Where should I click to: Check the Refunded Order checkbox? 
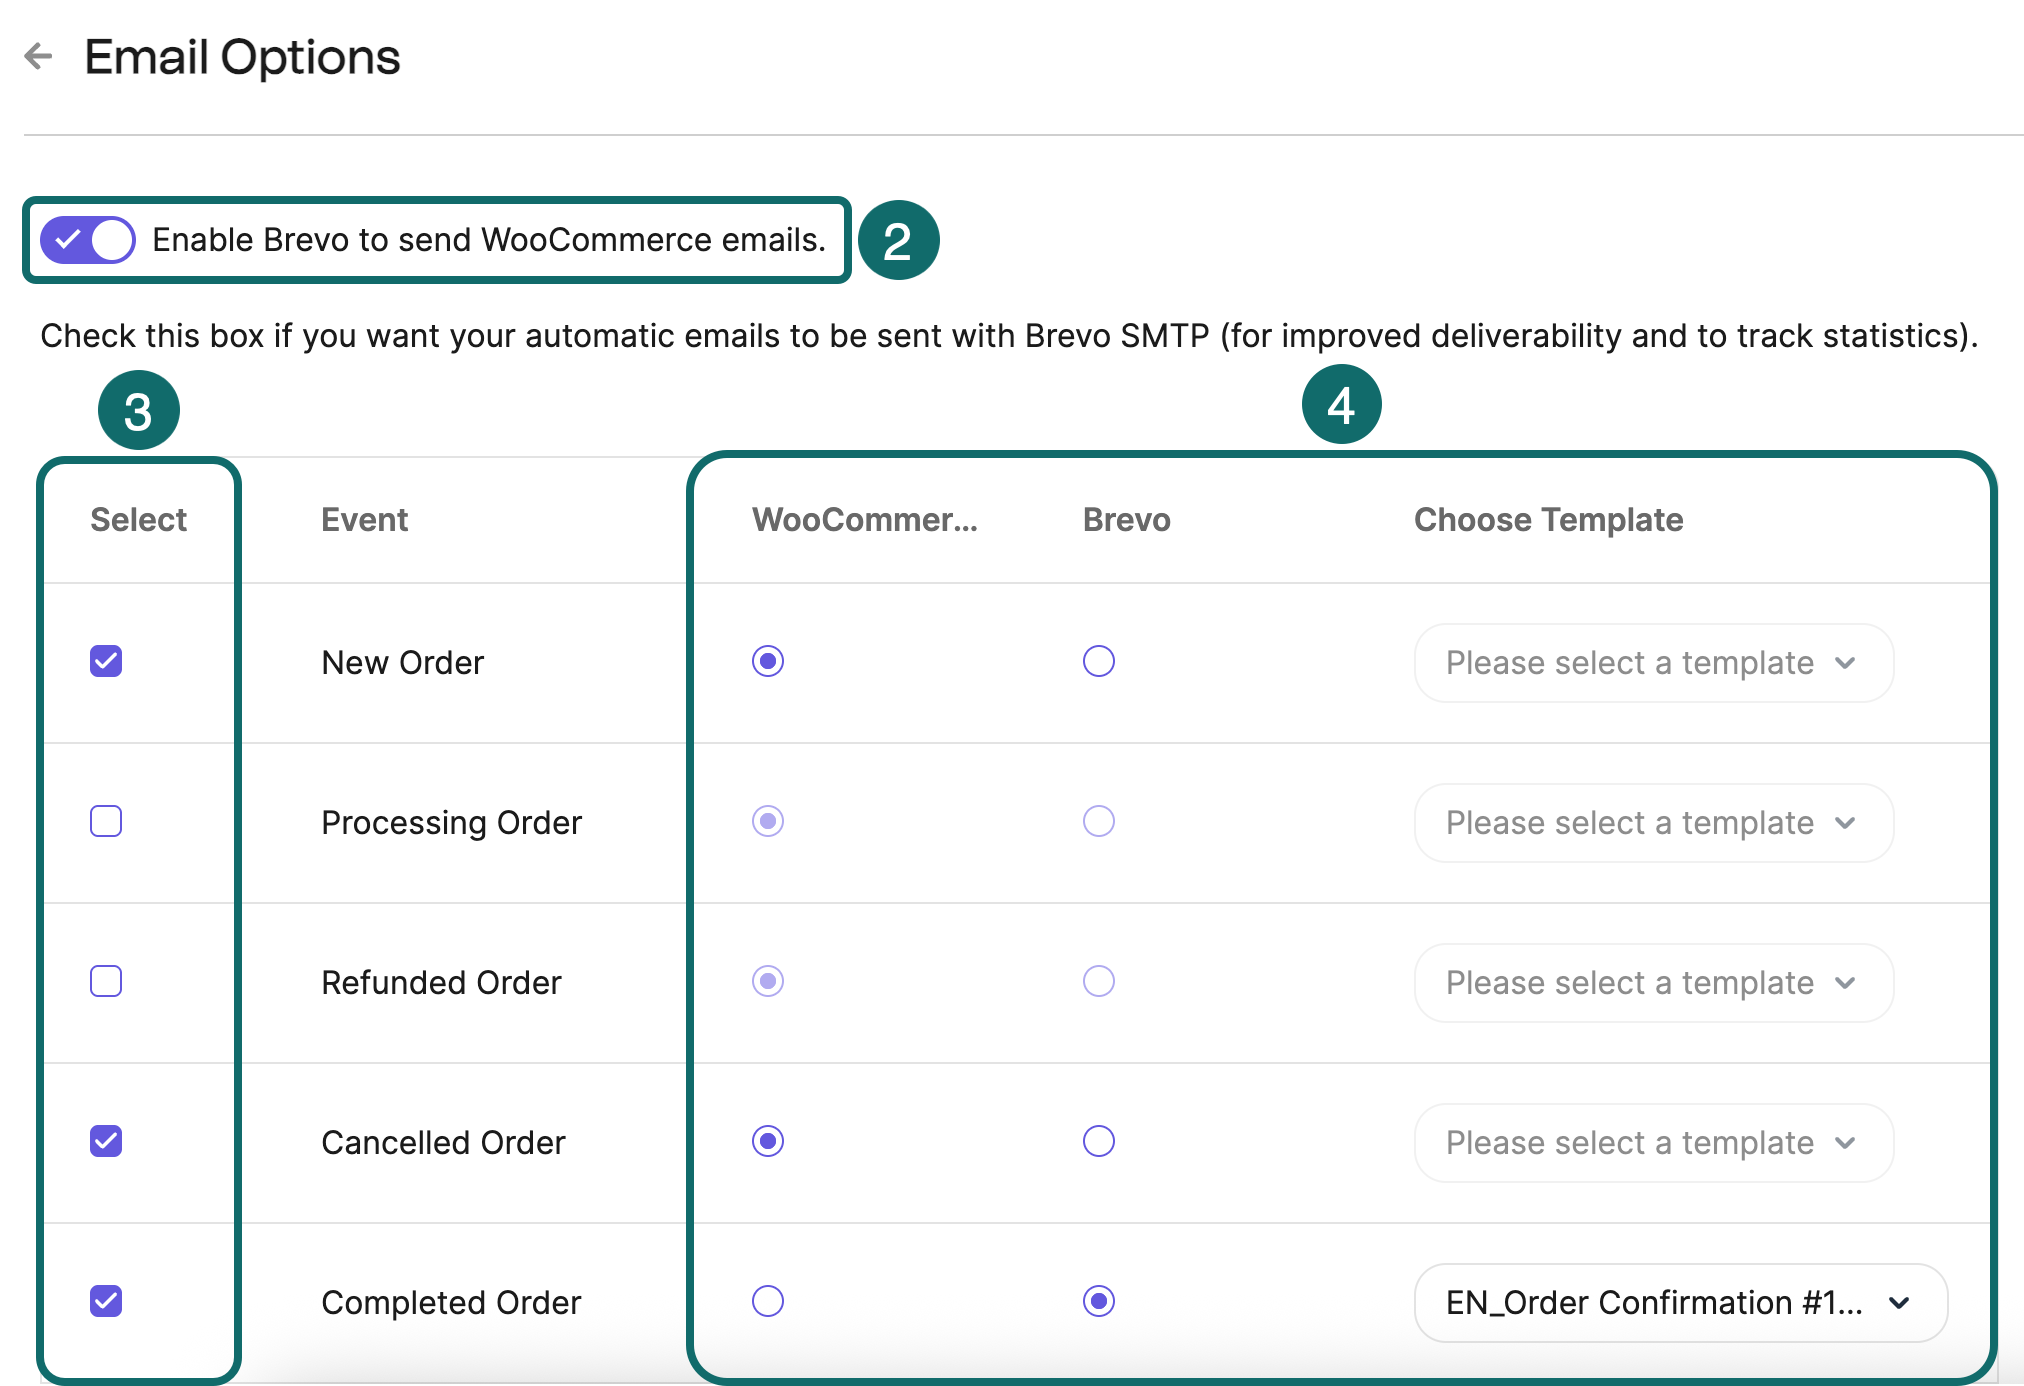(x=105, y=981)
